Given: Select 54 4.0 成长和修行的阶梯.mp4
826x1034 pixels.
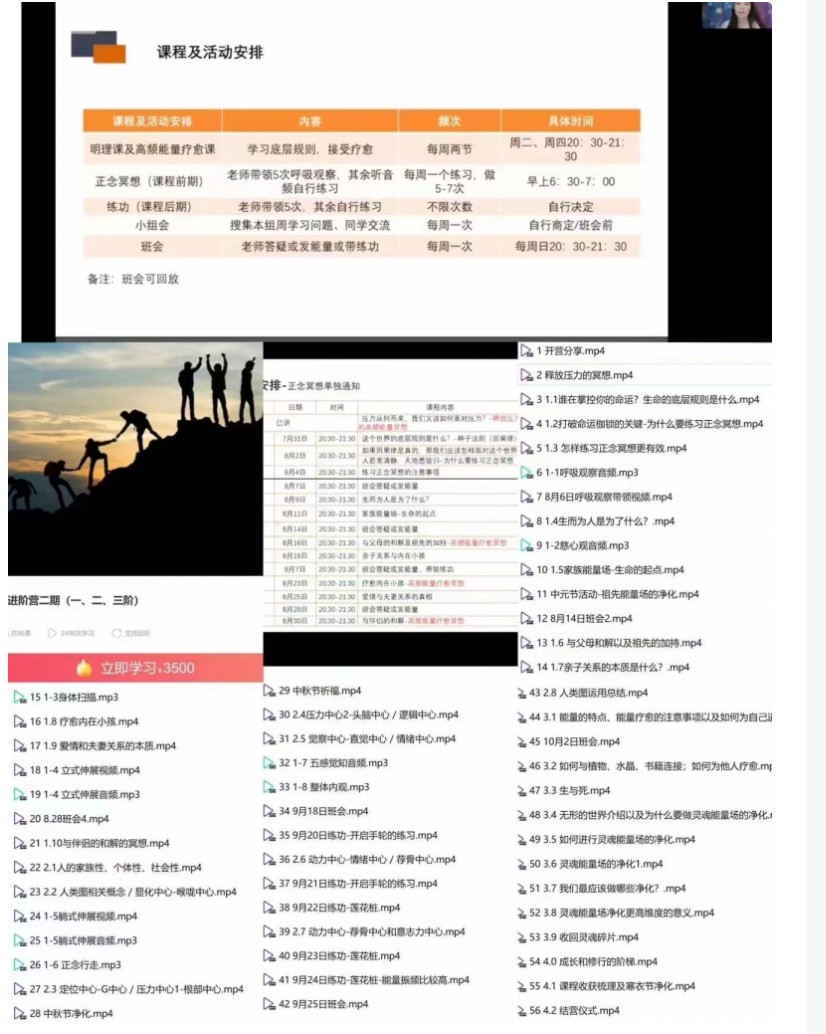Looking at the screenshot, I should [593, 962].
